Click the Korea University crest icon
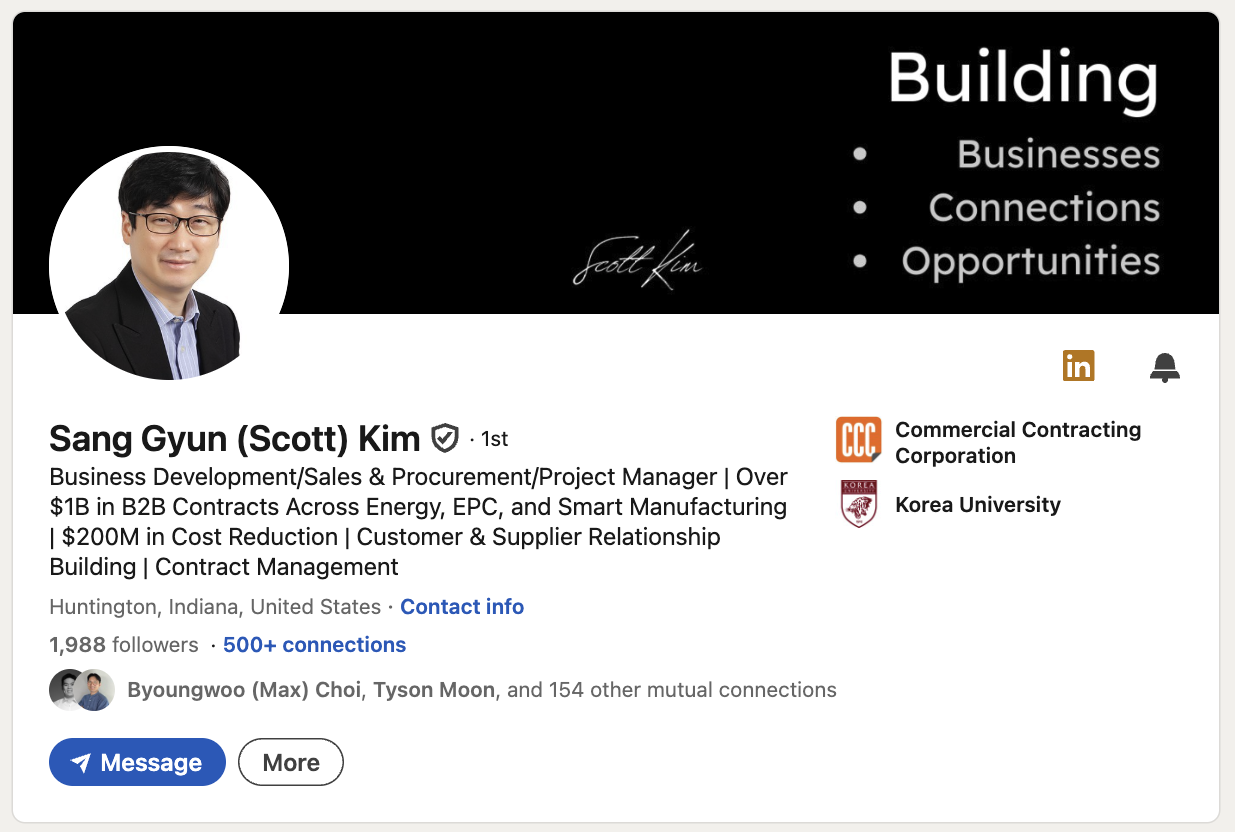 (858, 504)
